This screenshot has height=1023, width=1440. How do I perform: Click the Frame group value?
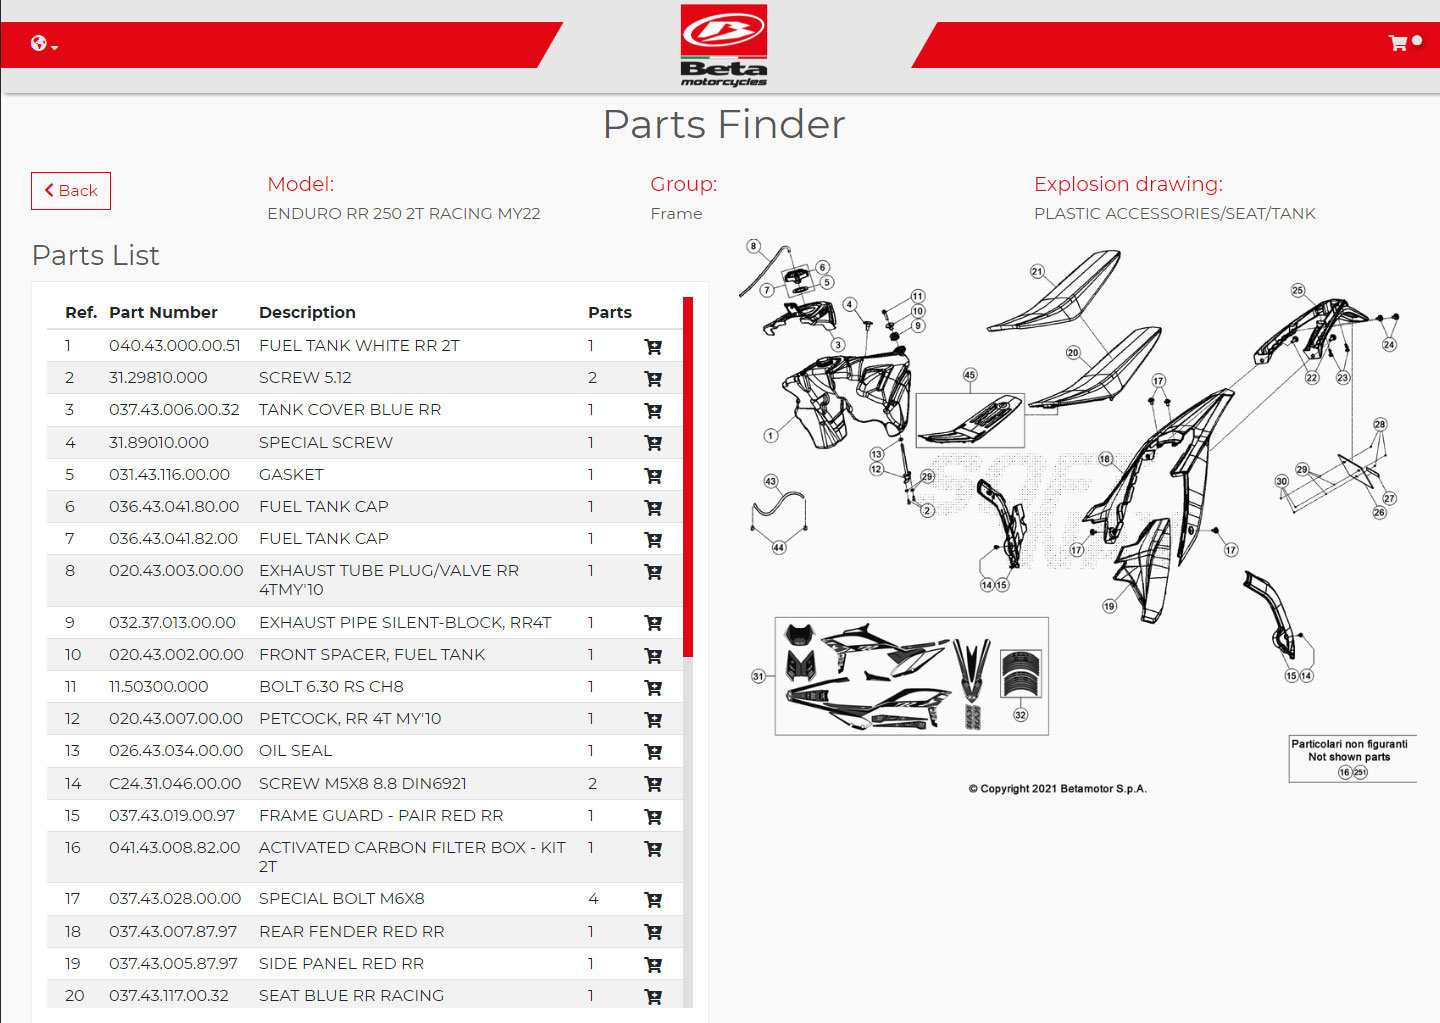(x=676, y=214)
